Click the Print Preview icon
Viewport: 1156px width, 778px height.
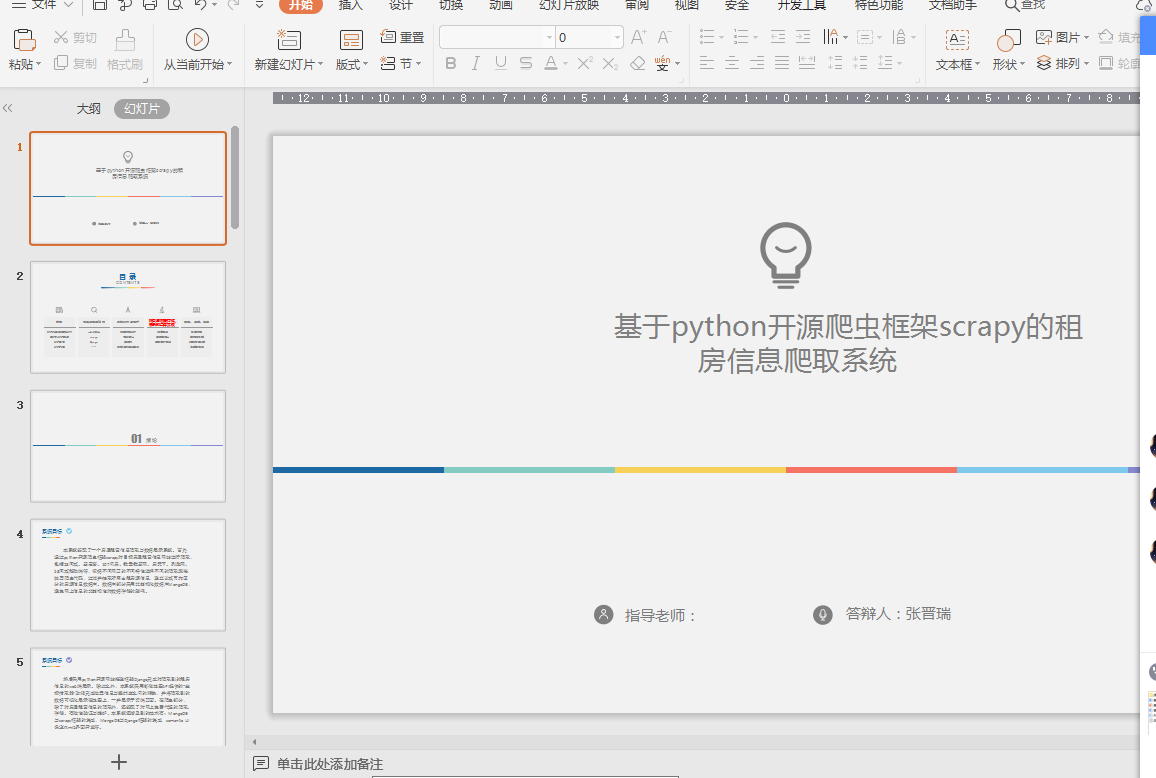click(175, 4)
